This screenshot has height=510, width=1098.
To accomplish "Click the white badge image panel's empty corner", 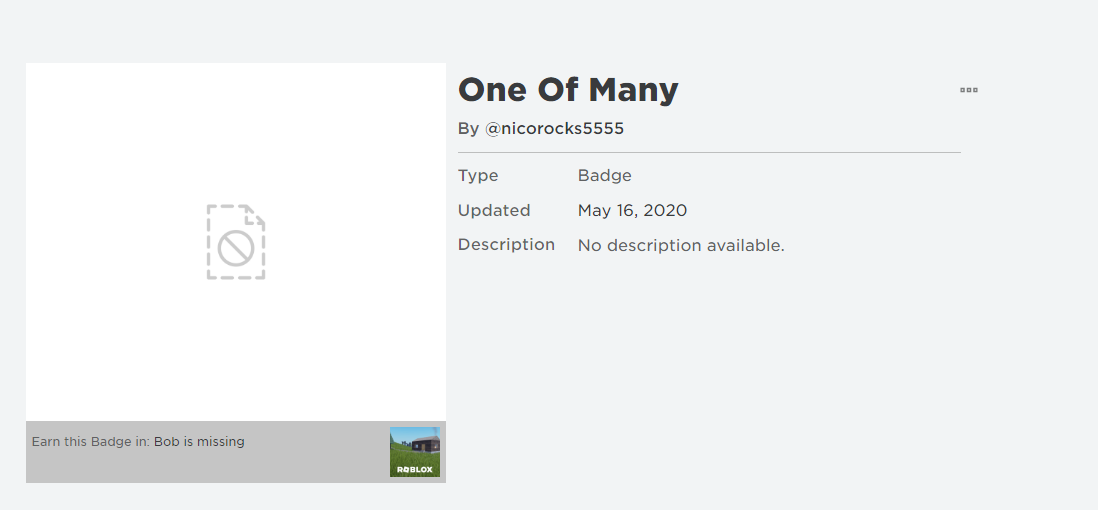I will 60,95.
